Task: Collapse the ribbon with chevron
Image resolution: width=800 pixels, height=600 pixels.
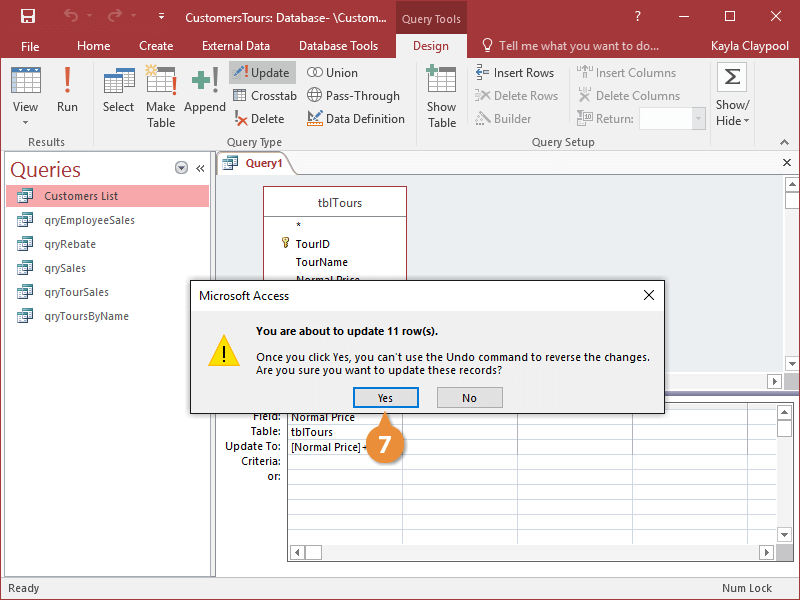Action: (784, 142)
